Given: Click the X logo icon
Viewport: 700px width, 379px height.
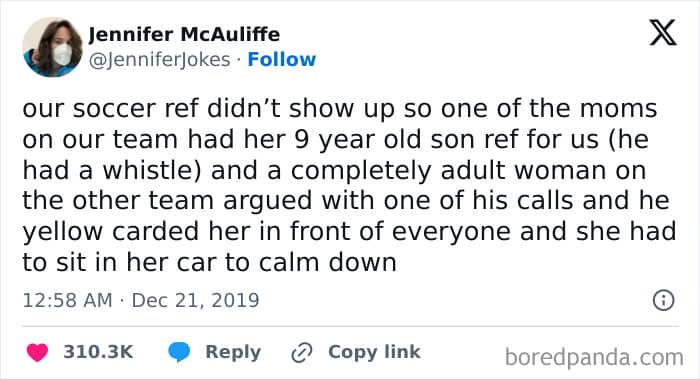Looking at the screenshot, I should tap(663, 33).
